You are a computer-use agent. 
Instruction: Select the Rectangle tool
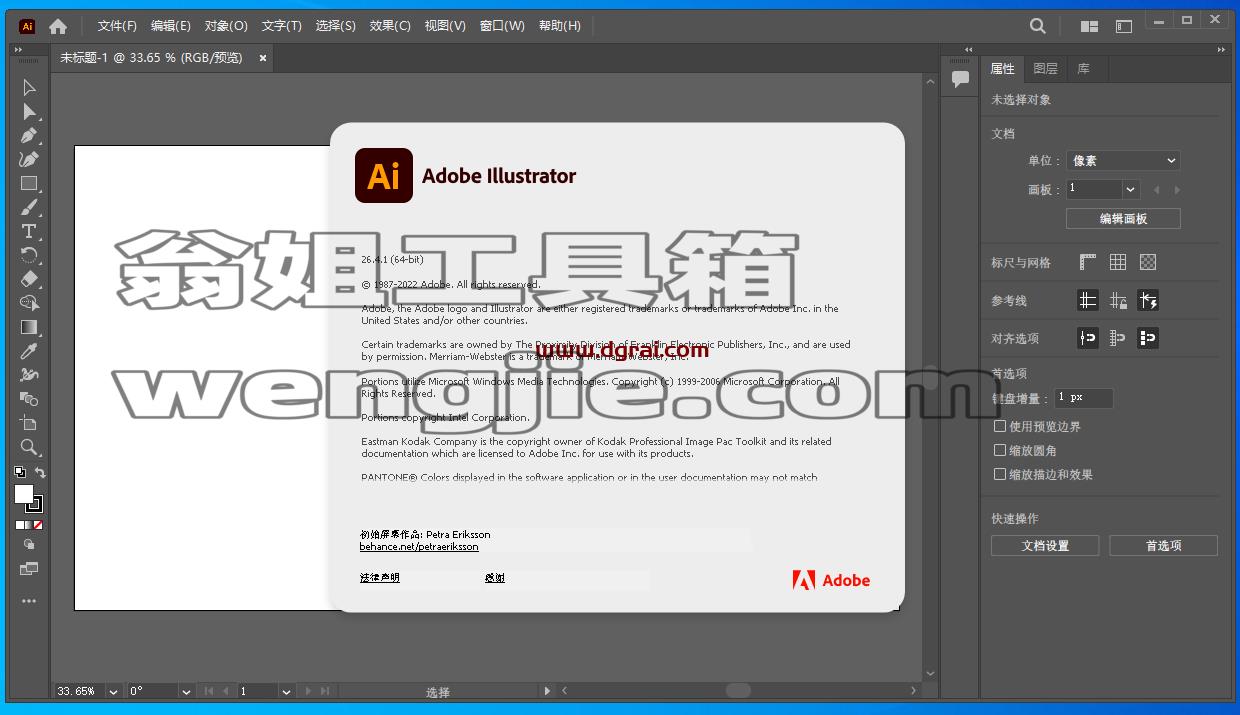[29, 184]
